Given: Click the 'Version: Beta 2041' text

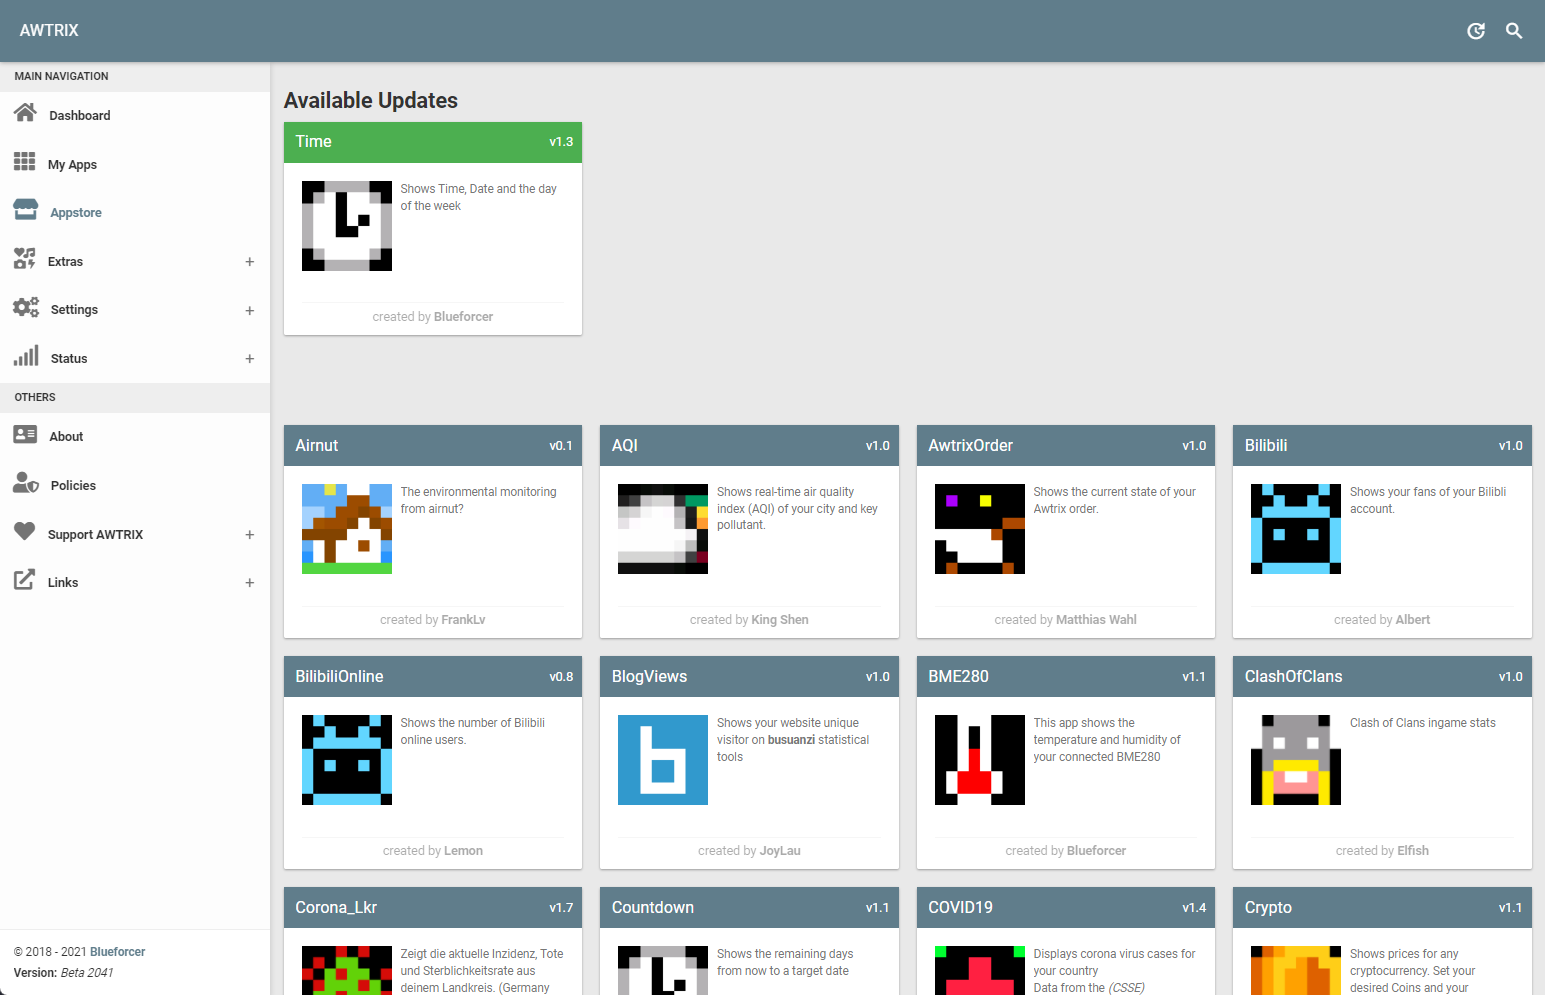Looking at the screenshot, I should 63,973.
